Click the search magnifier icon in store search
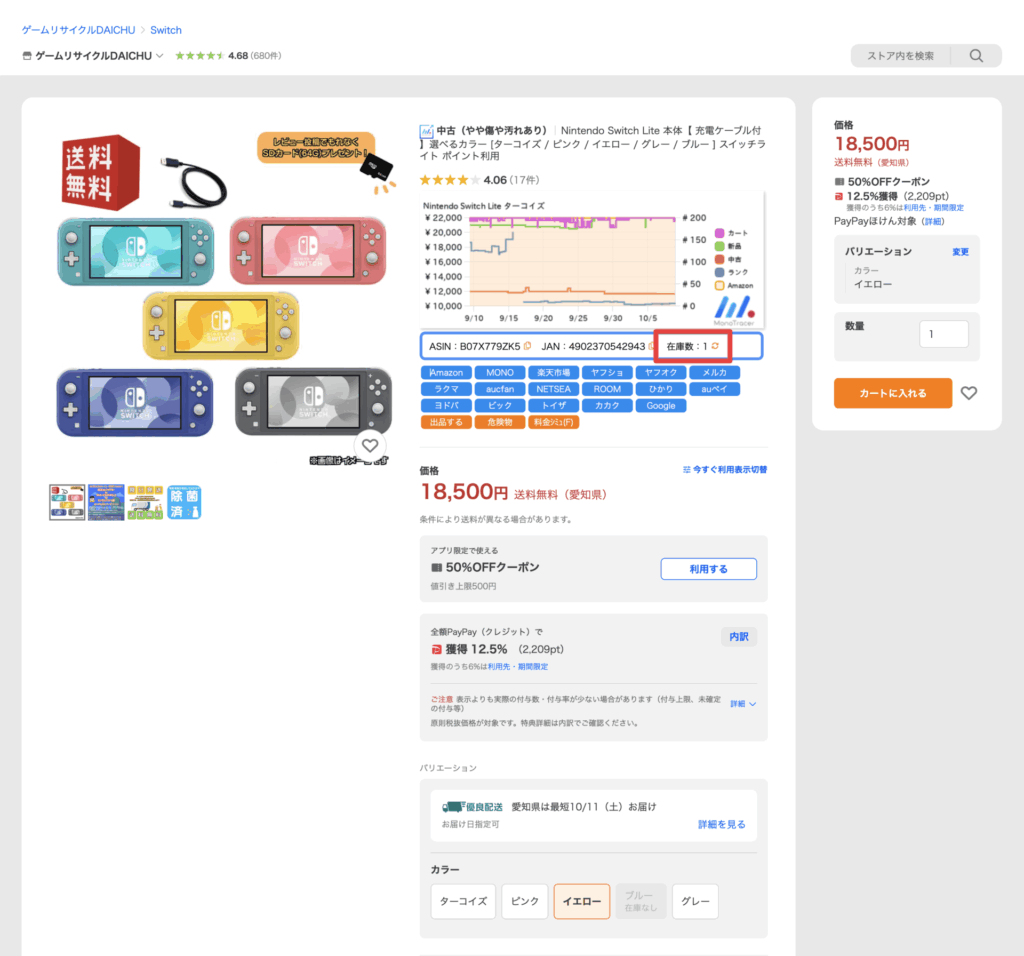This screenshot has height=956, width=1024. (x=976, y=56)
